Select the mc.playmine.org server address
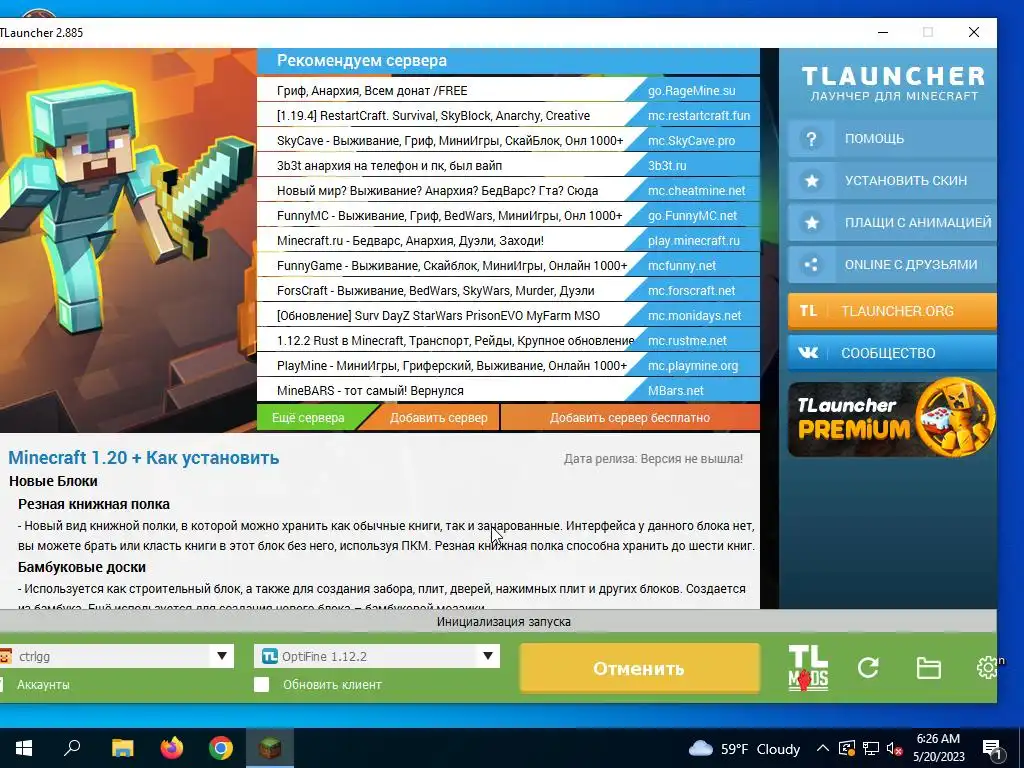Screen dimensions: 1024x768 coord(693,366)
